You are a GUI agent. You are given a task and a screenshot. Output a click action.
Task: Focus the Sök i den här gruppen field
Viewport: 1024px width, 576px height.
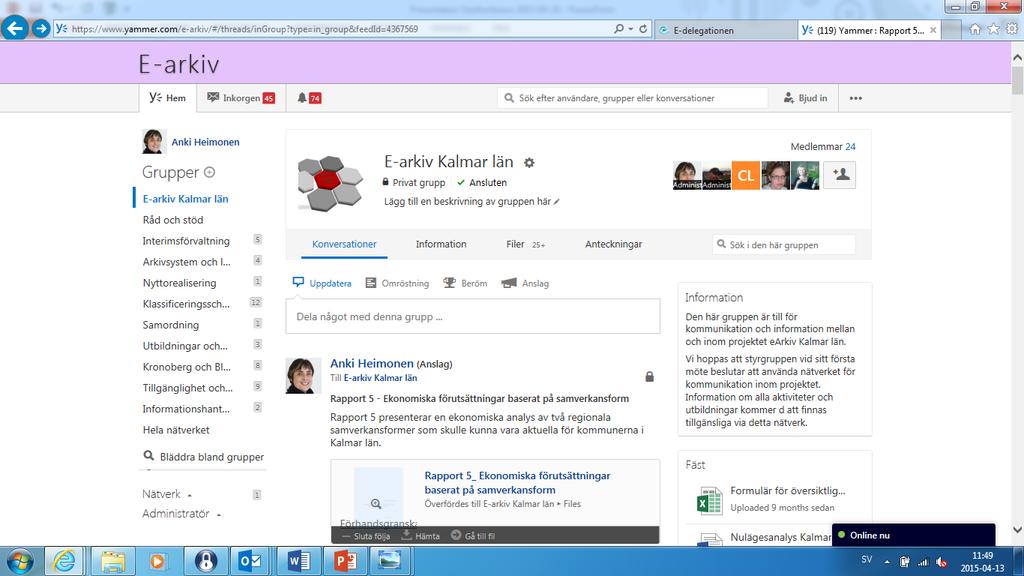tap(784, 245)
